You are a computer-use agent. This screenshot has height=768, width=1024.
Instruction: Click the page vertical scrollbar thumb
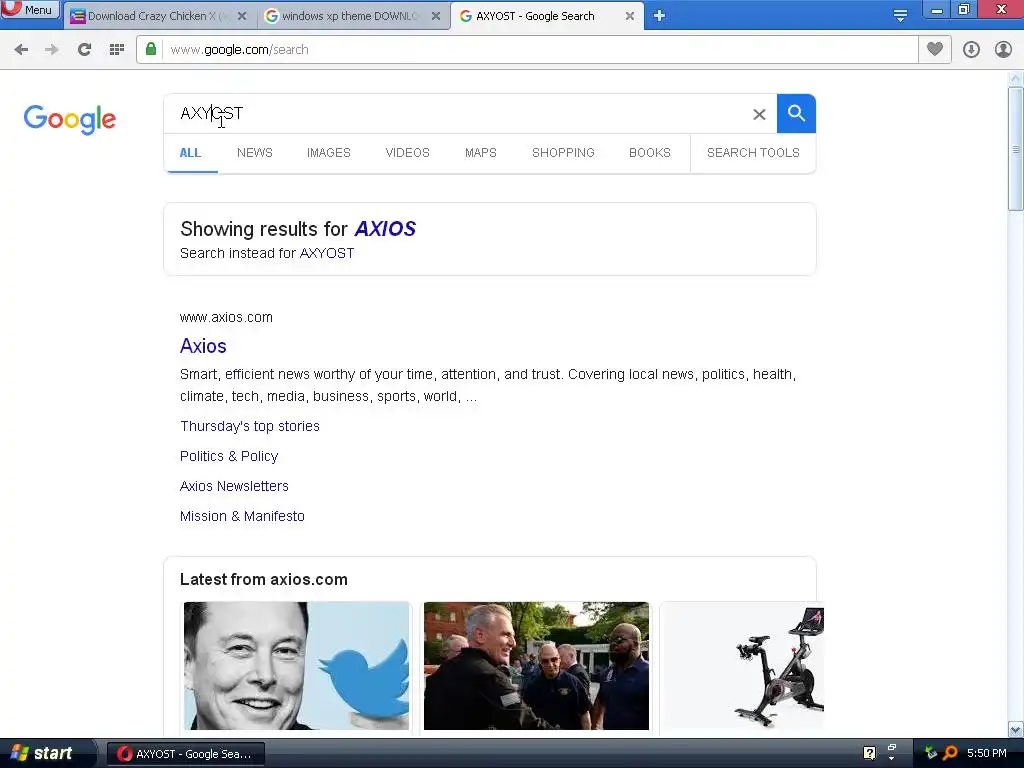(x=1015, y=150)
